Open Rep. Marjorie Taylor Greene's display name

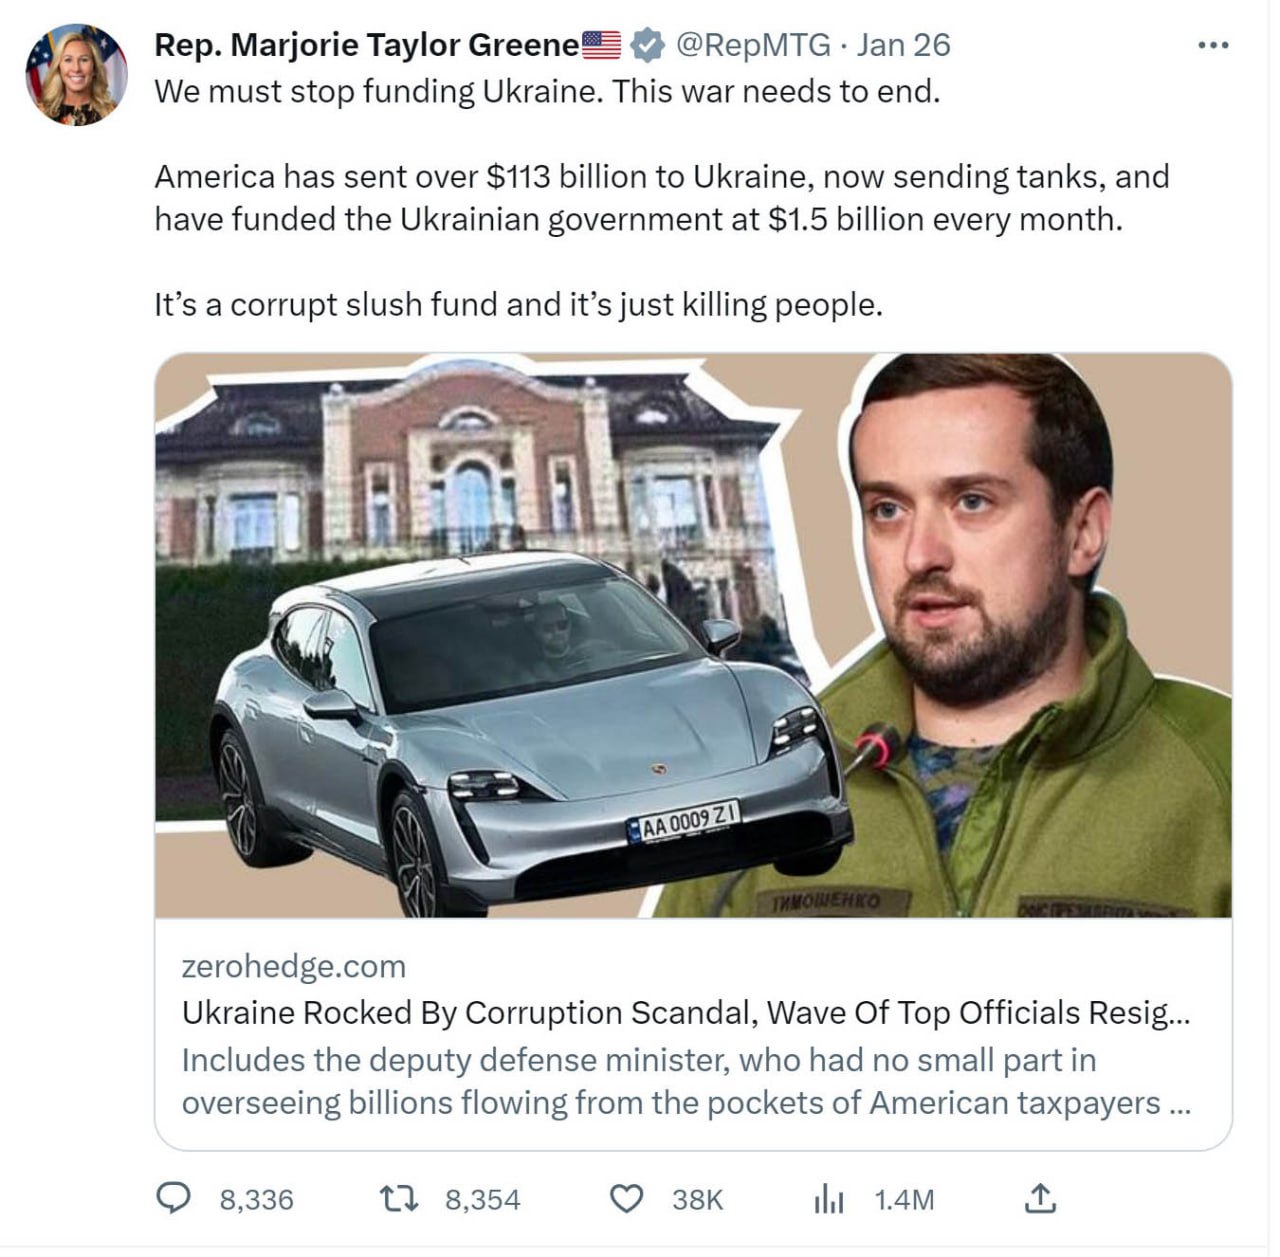(366, 45)
